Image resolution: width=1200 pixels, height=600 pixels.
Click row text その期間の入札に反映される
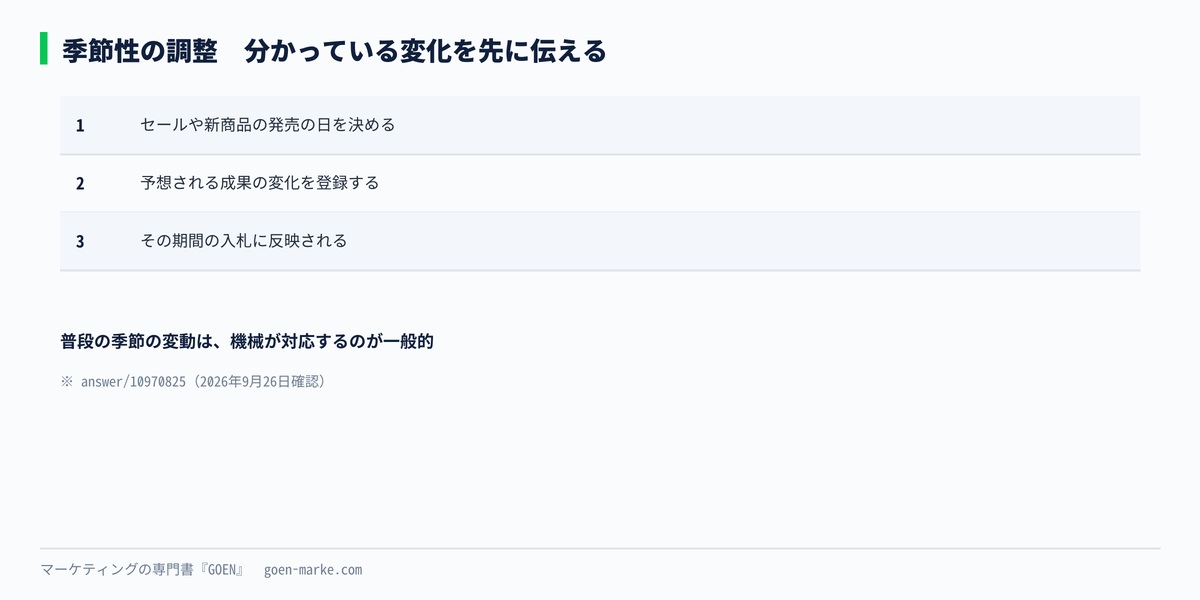click(244, 241)
